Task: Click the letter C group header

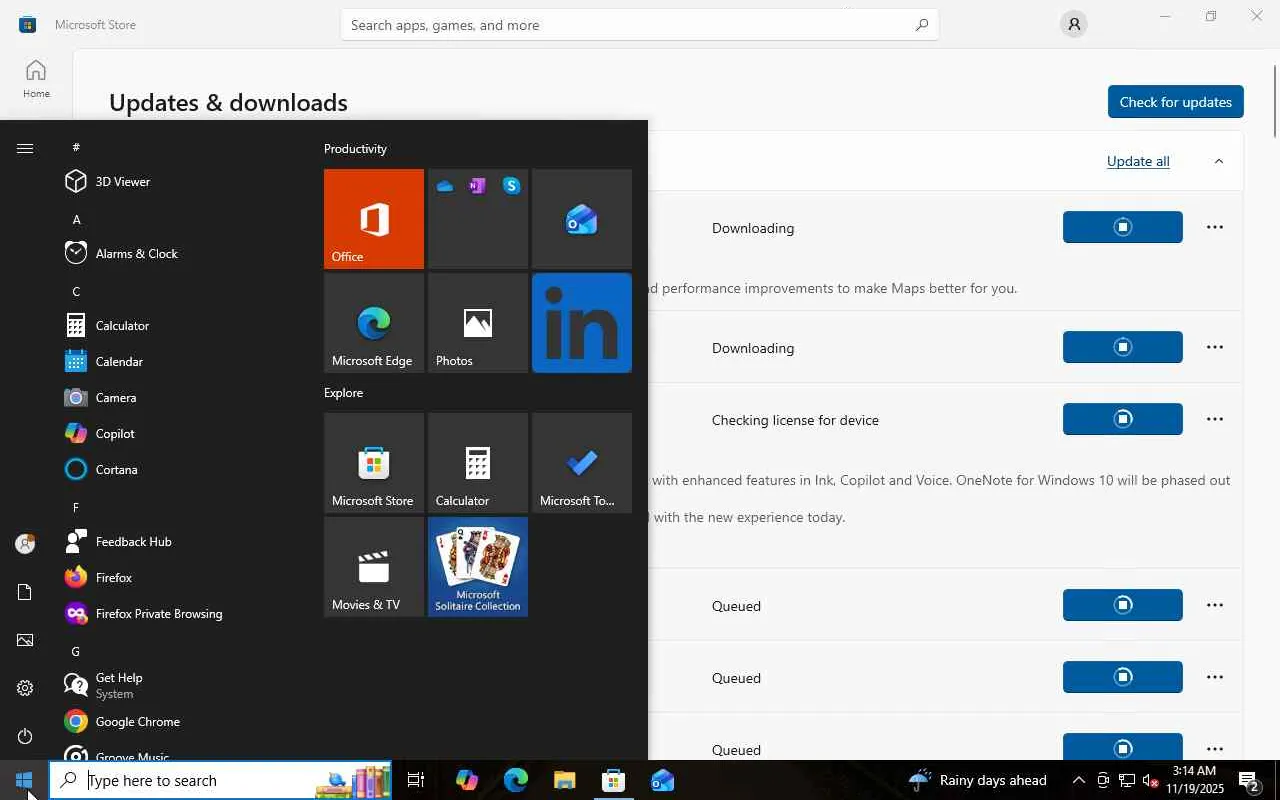Action: [77, 291]
